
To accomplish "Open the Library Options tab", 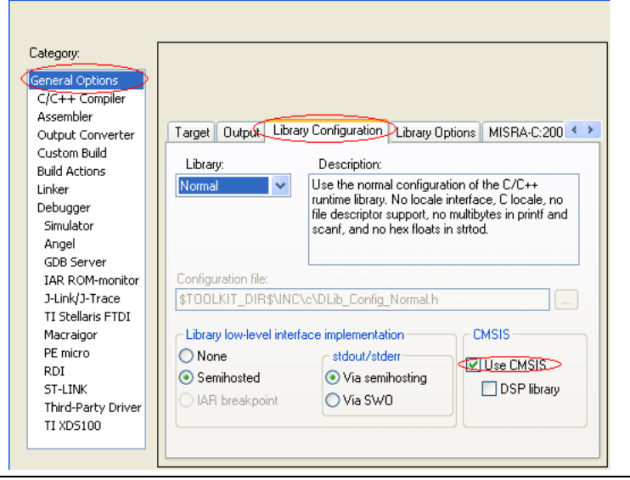I will point(435,132).
